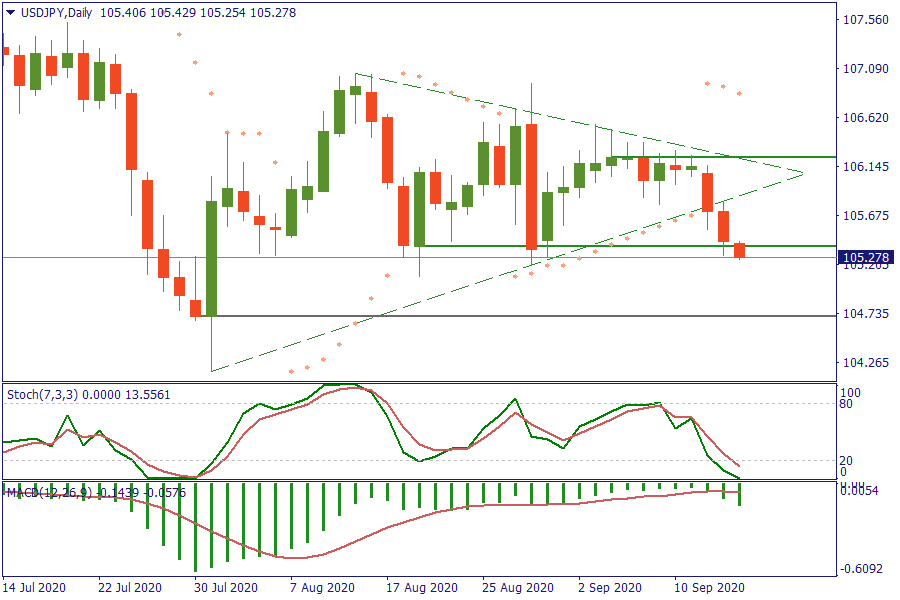Click the OHLC values 105.406 105.429 105.254 105.278
This screenshot has width=900, height=600.
198,13
